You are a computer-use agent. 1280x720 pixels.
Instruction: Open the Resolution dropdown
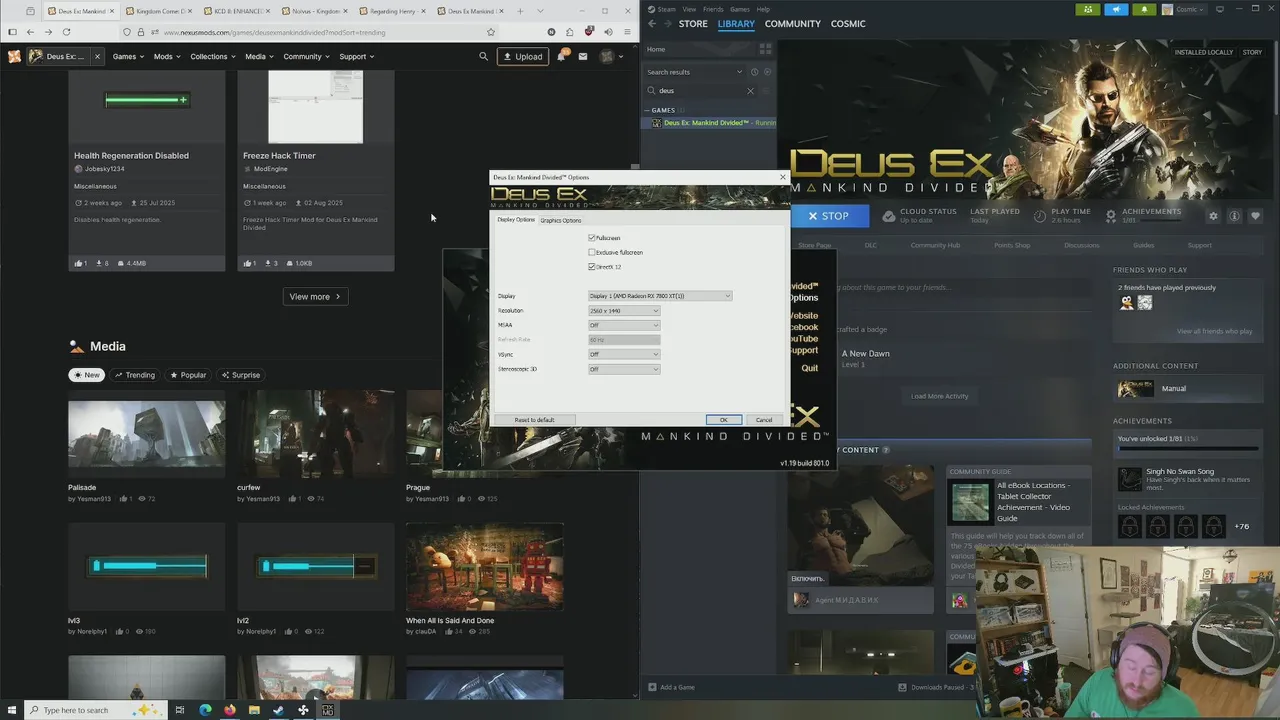[624, 311]
